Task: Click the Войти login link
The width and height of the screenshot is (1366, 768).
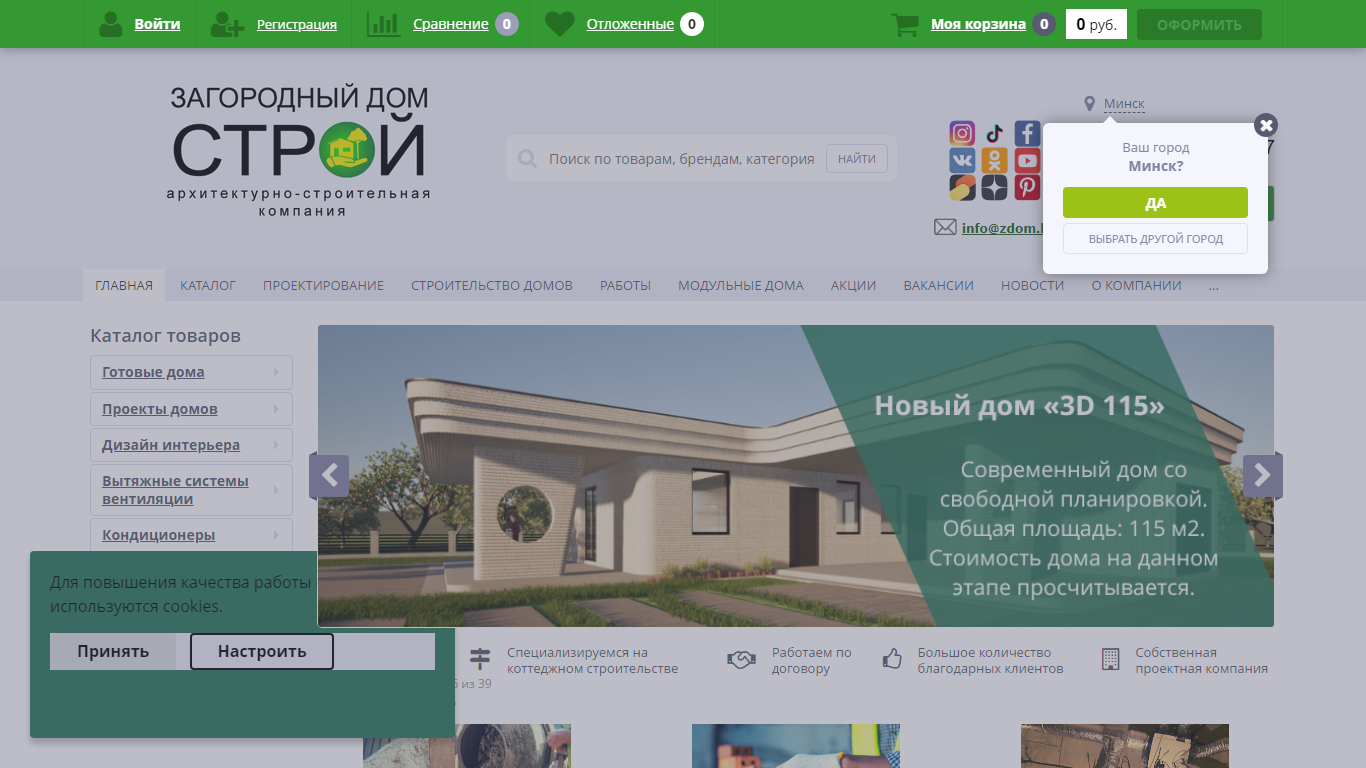Action: point(157,24)
